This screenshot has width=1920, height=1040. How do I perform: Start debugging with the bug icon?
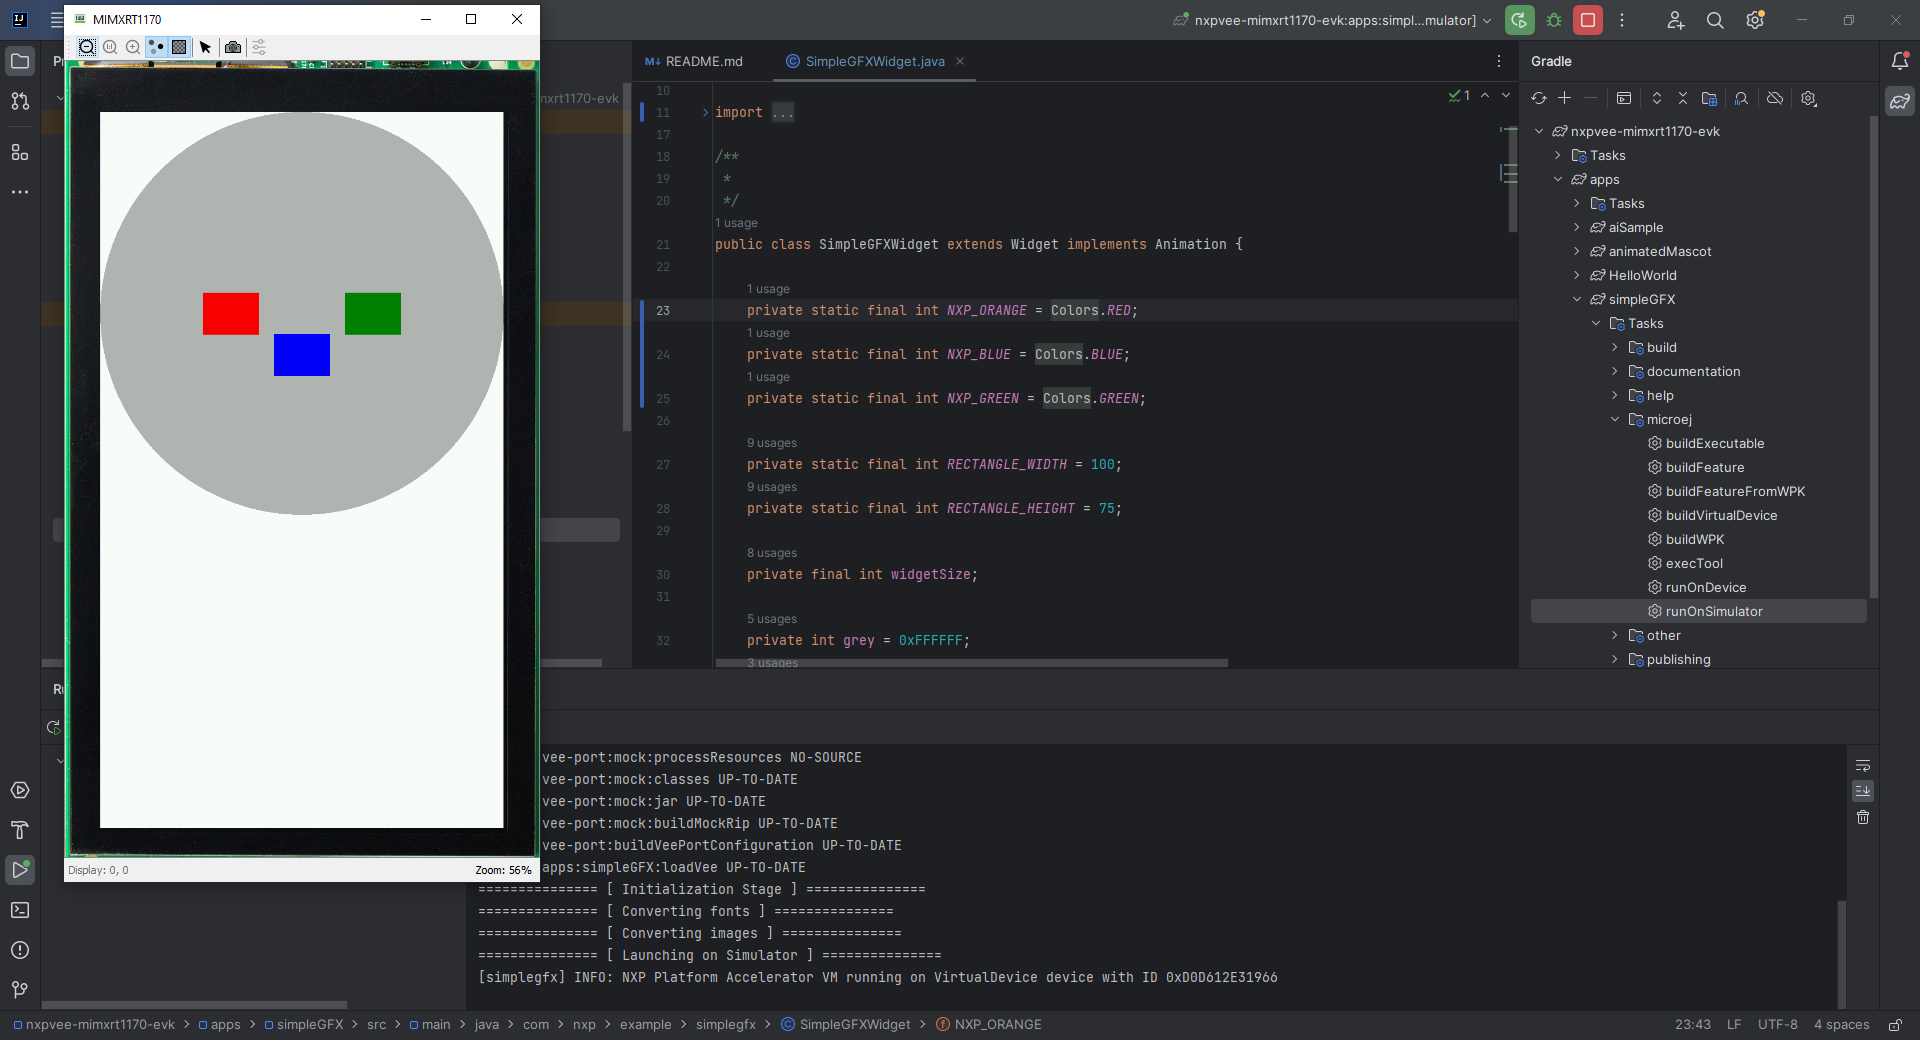(x=1554, y=20)
